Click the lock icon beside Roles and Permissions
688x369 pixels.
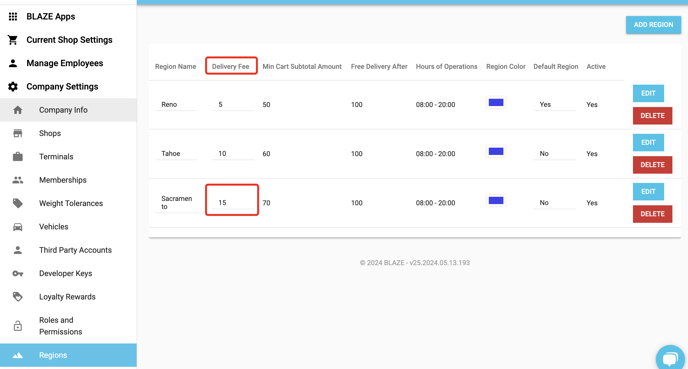click(x=18, y=326)
